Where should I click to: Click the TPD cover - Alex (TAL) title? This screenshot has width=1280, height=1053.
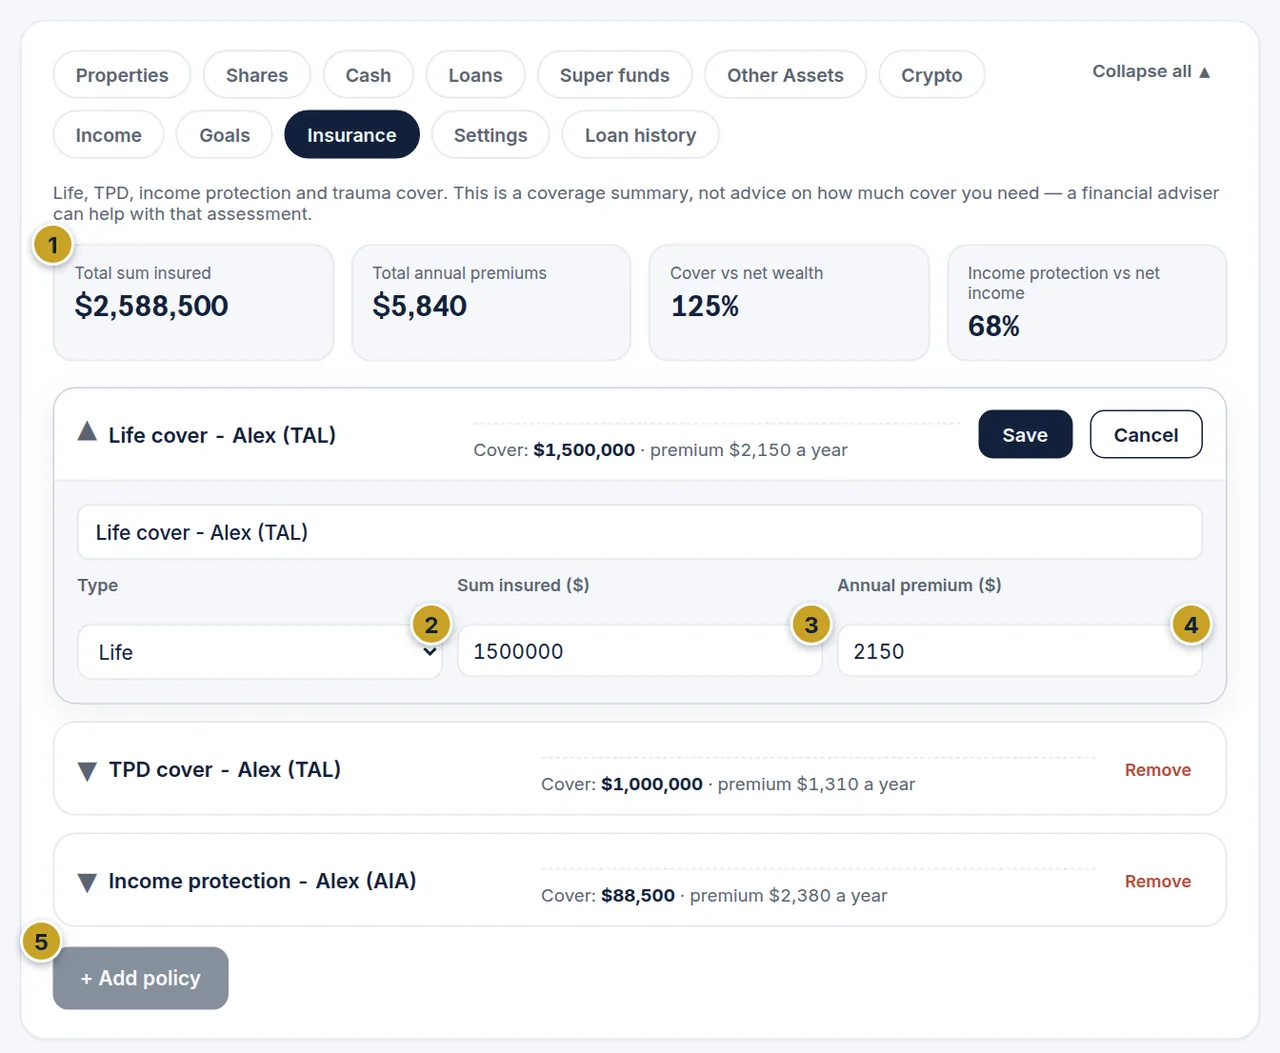tap(225, 769)
